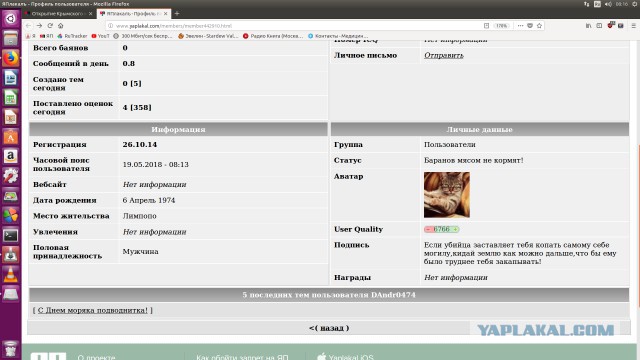Launch LibreOffice Writer from launcher

point(11,78)
